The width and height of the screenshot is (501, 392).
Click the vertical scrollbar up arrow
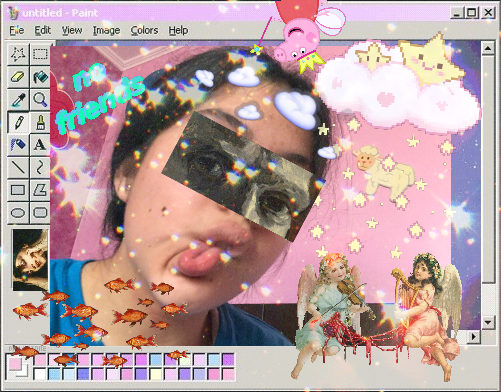click(488, 48)
